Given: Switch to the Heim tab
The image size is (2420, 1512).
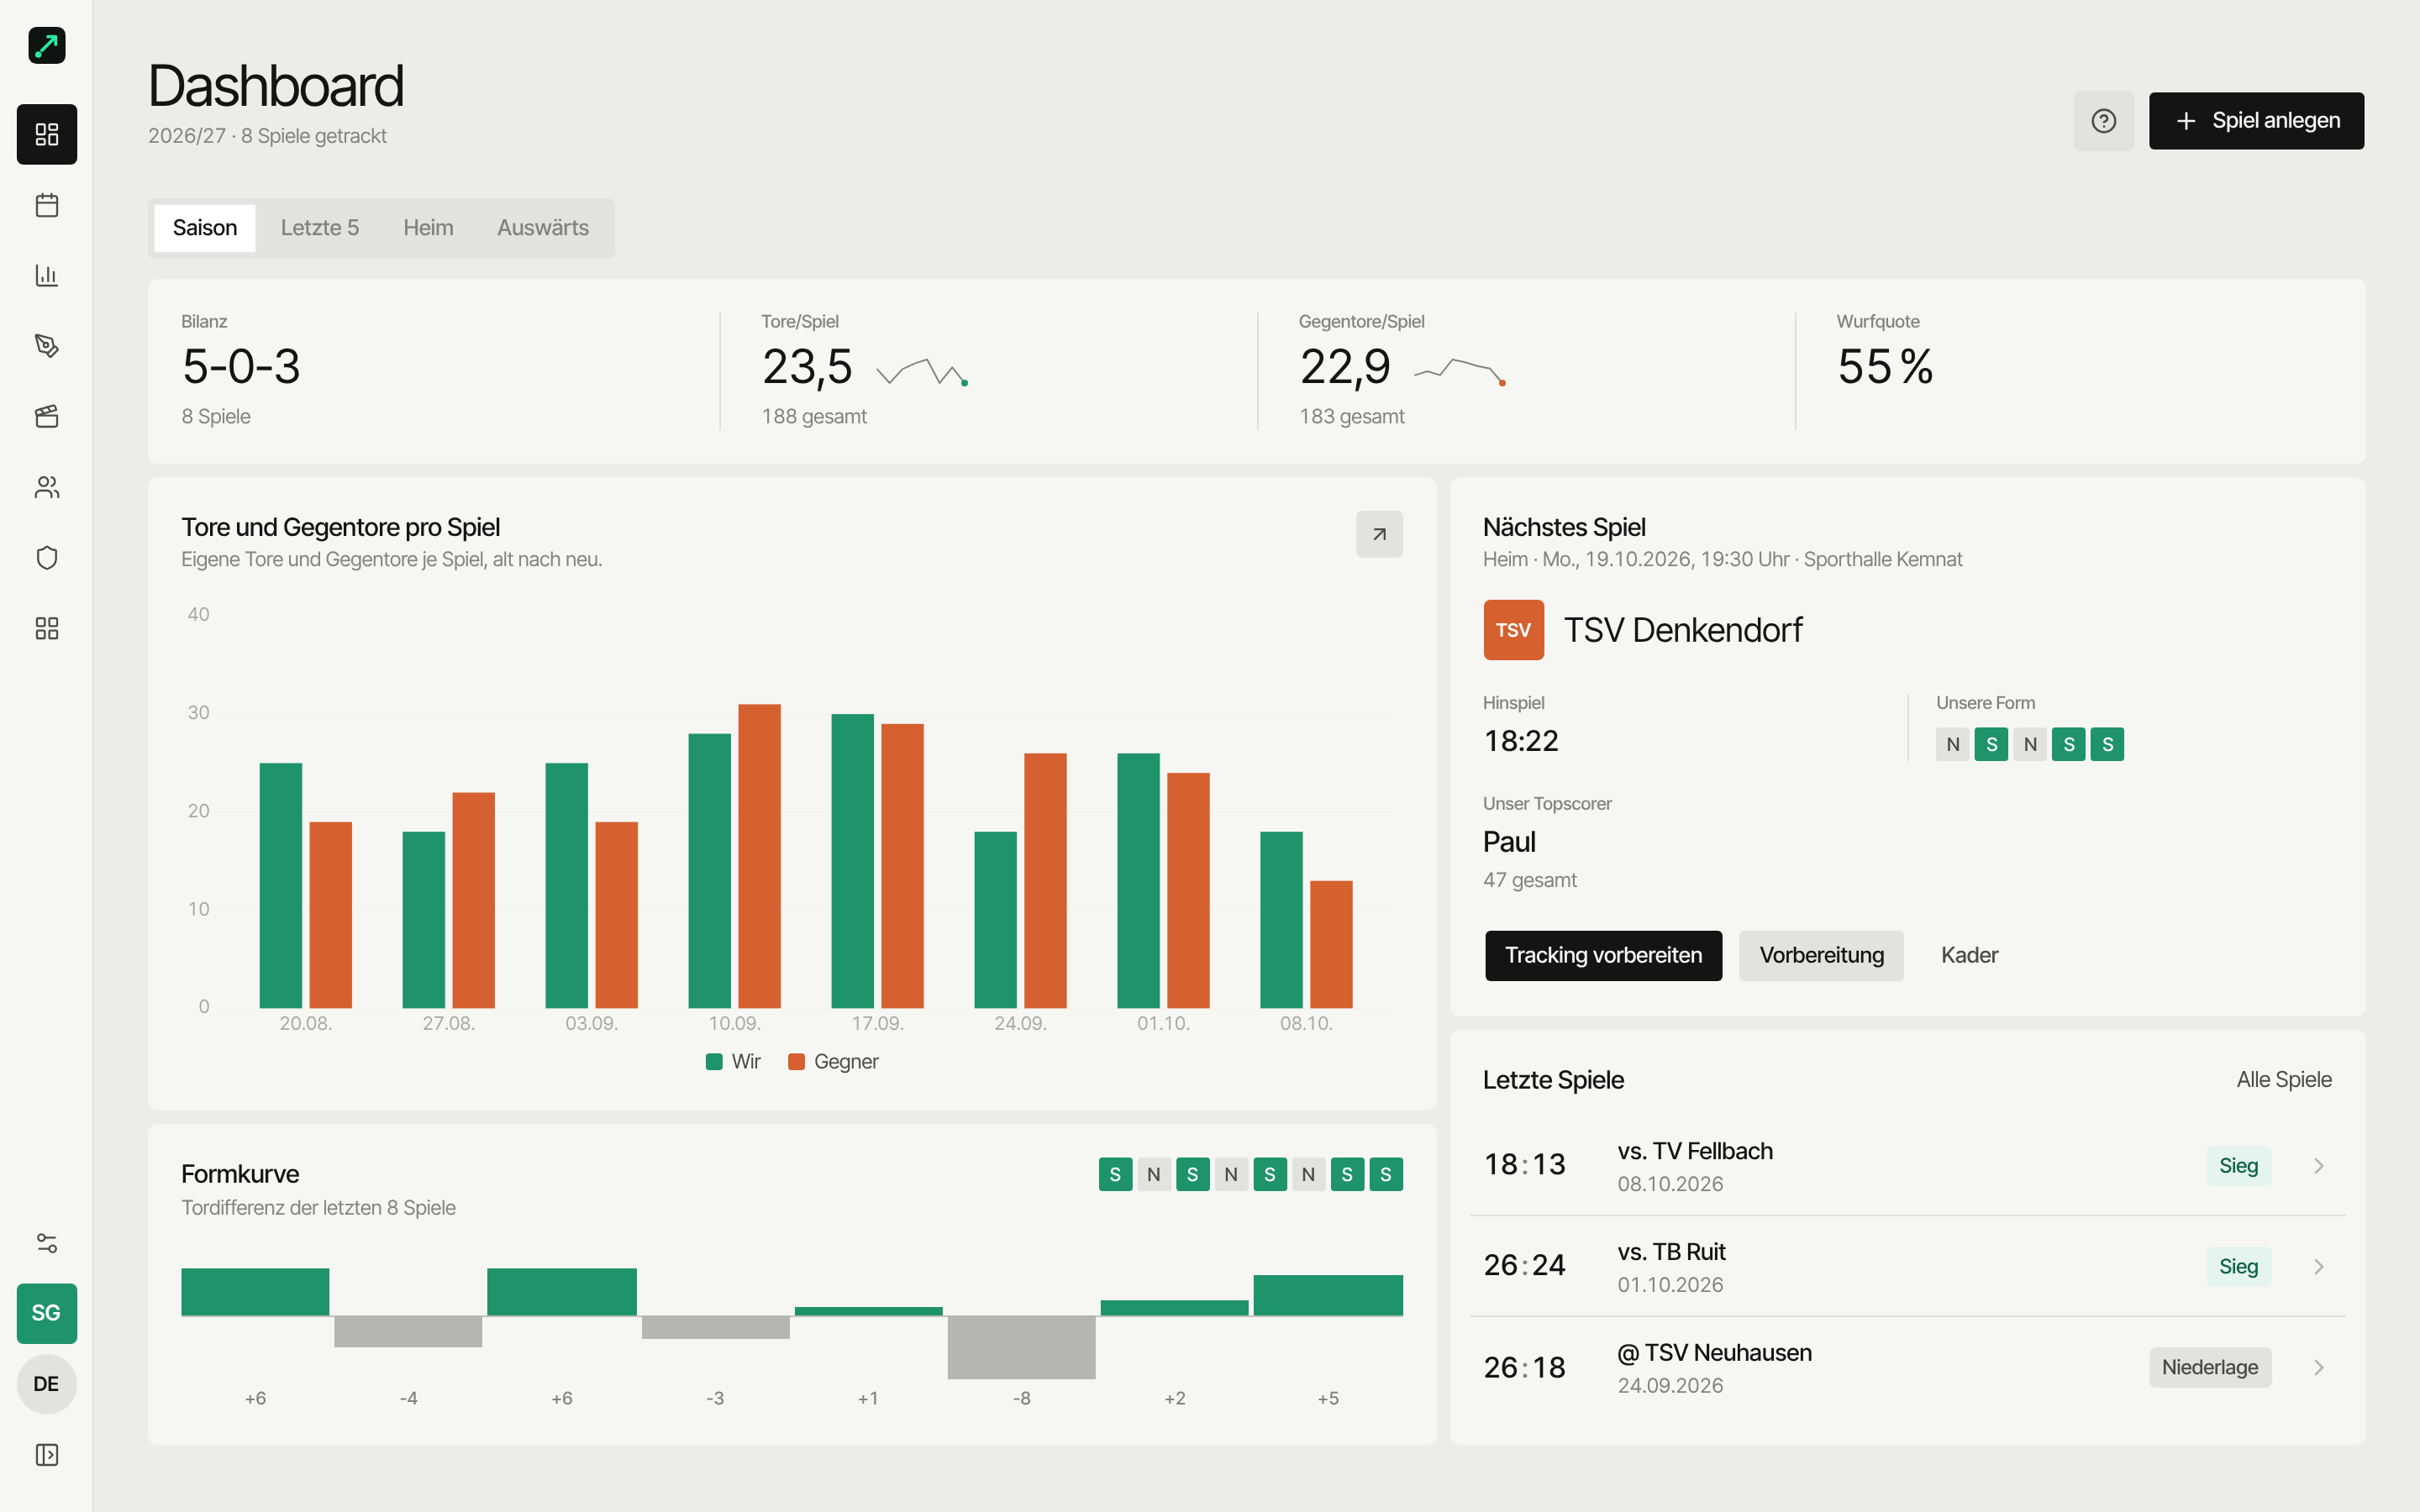Looking at the screenshot, I should (x=428, y=228).
